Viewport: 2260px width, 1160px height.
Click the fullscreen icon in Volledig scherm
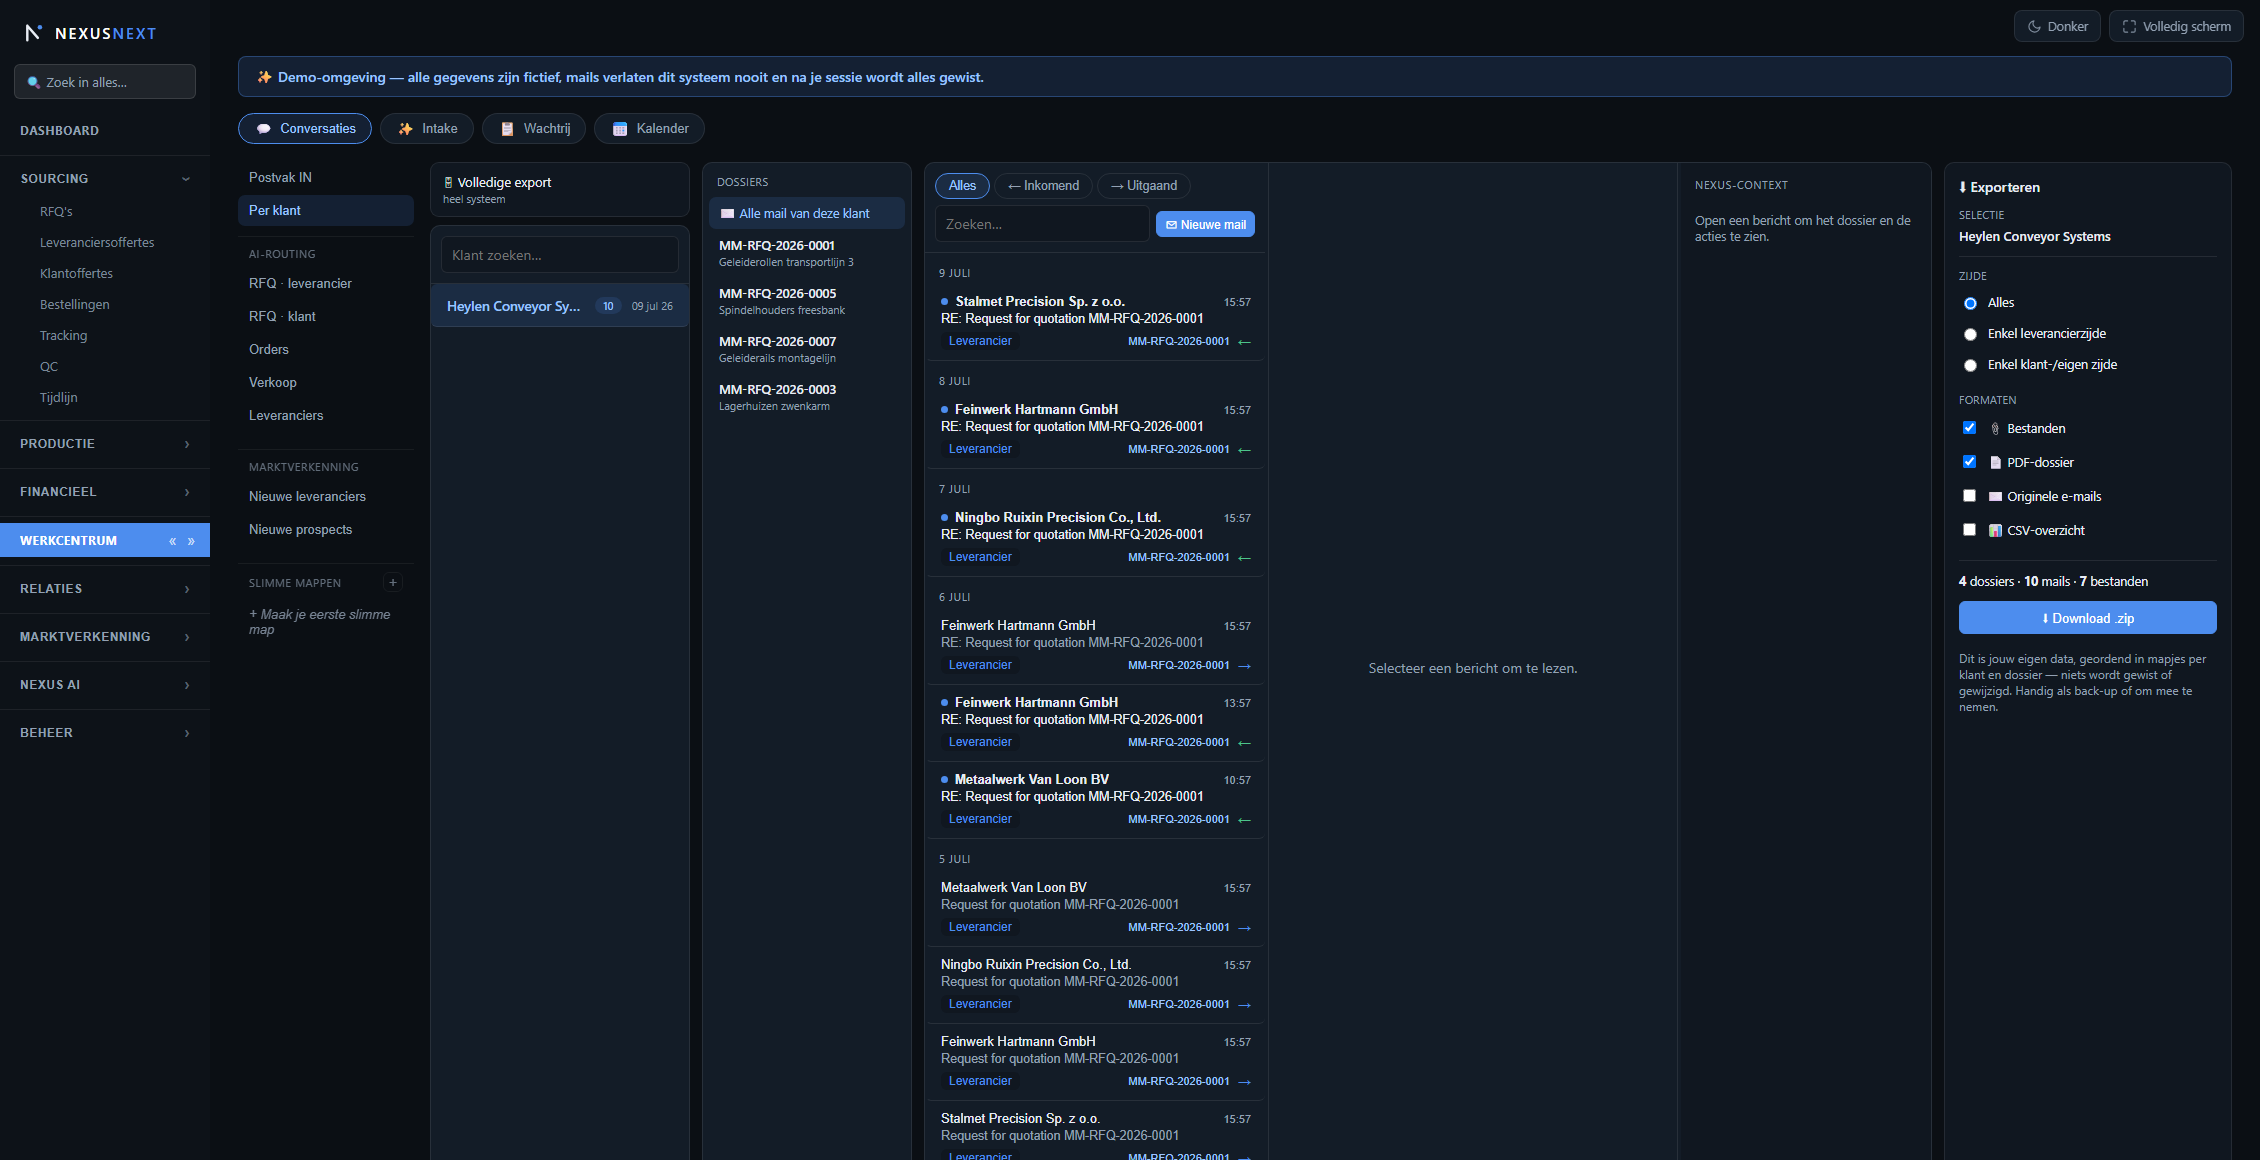click(2129, 27)
